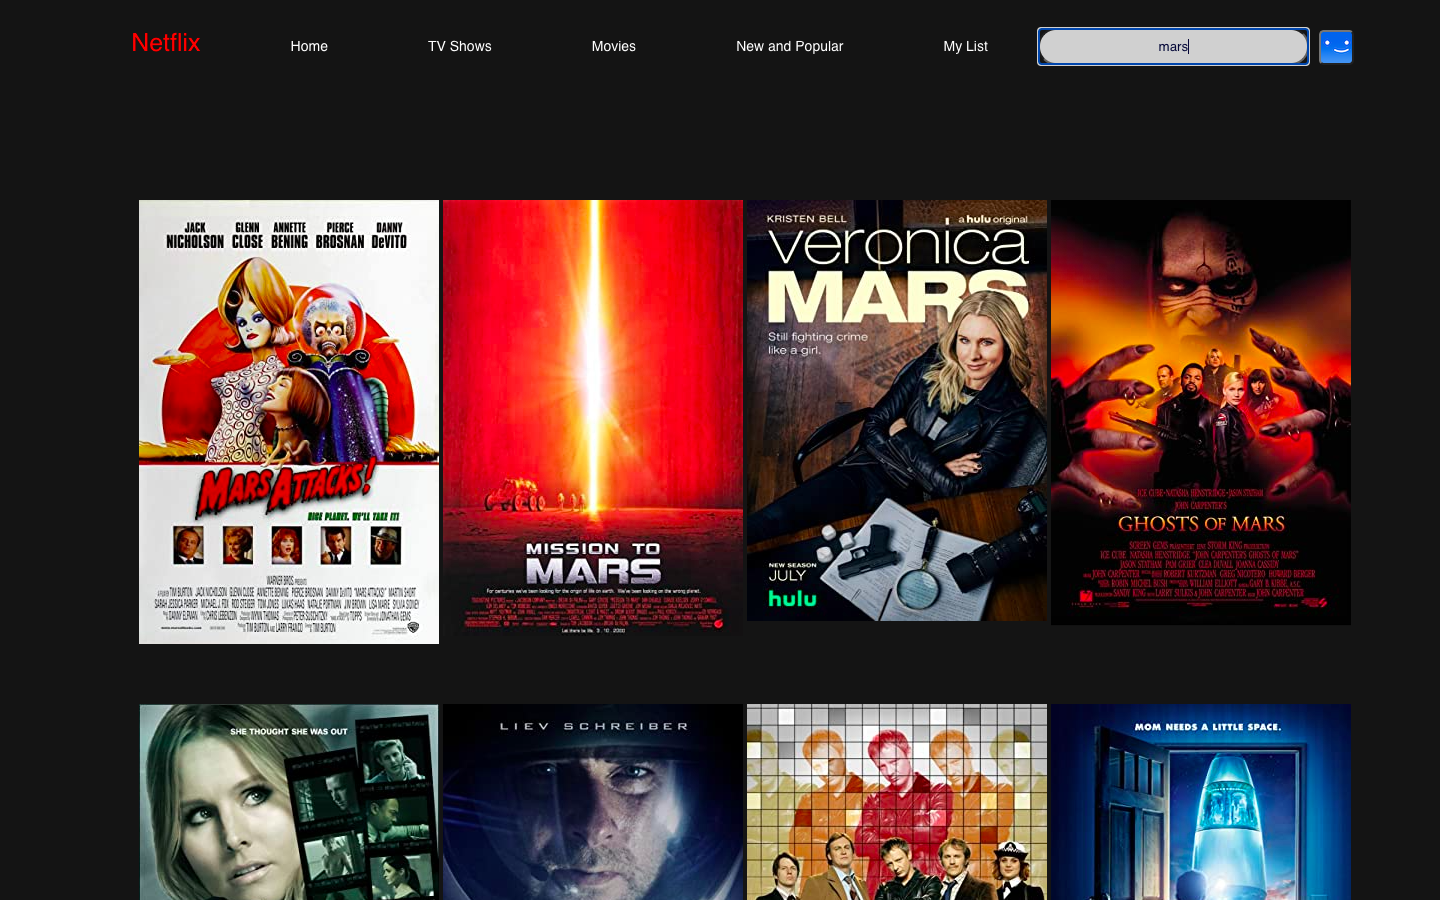The width and height of the screenshot is (1440, 900).
Task: Select the Mars Attacks! poster
Action: pyautogui.click(x=289, y=422)
